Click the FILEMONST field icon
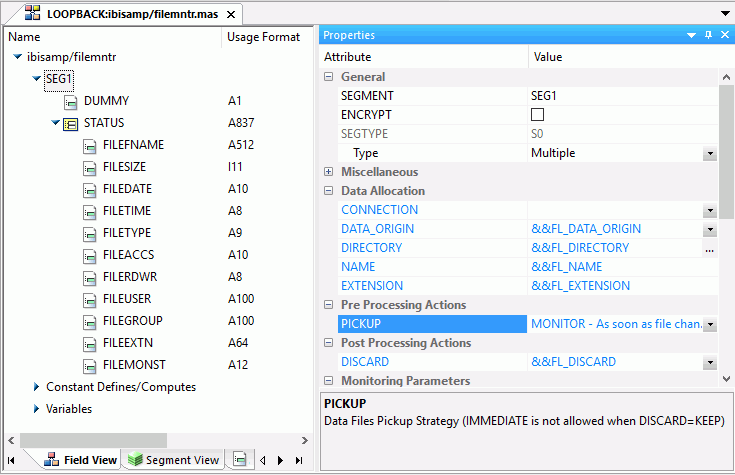The height and width of the screenshot is (475, 735). [x=90, y=366]
